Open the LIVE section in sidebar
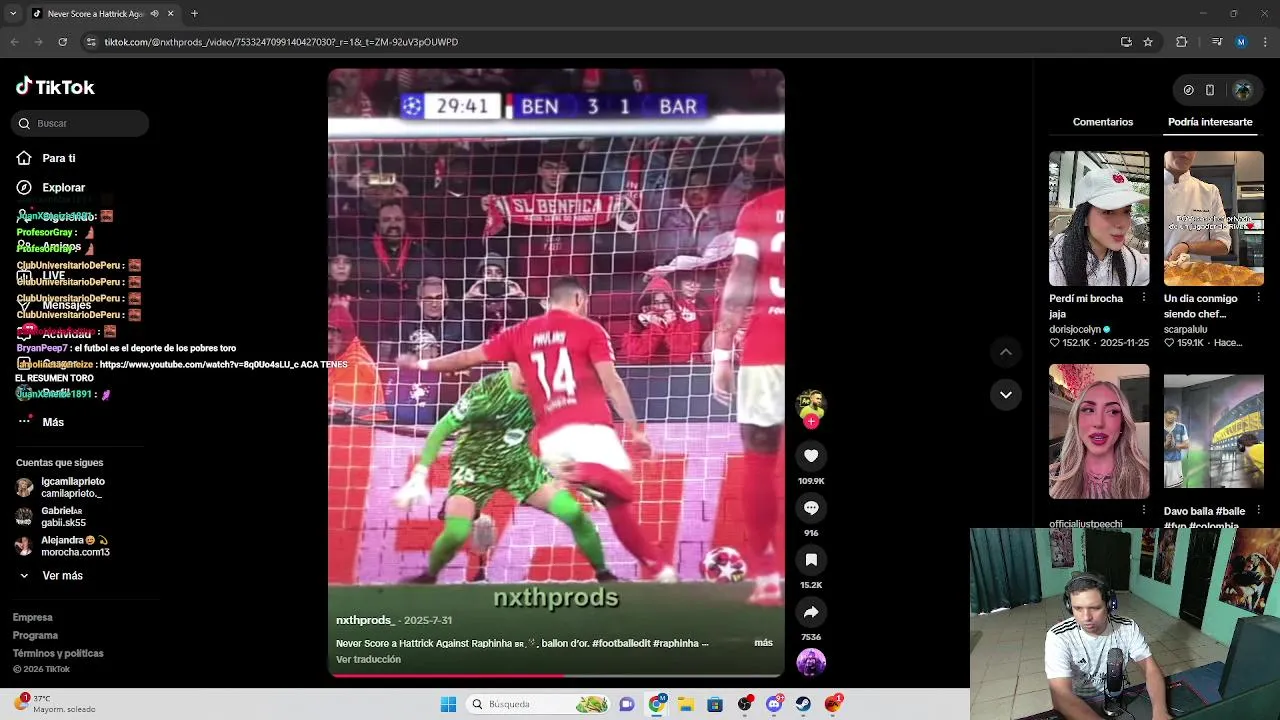The image size is (1280, 720). (53, 275)
